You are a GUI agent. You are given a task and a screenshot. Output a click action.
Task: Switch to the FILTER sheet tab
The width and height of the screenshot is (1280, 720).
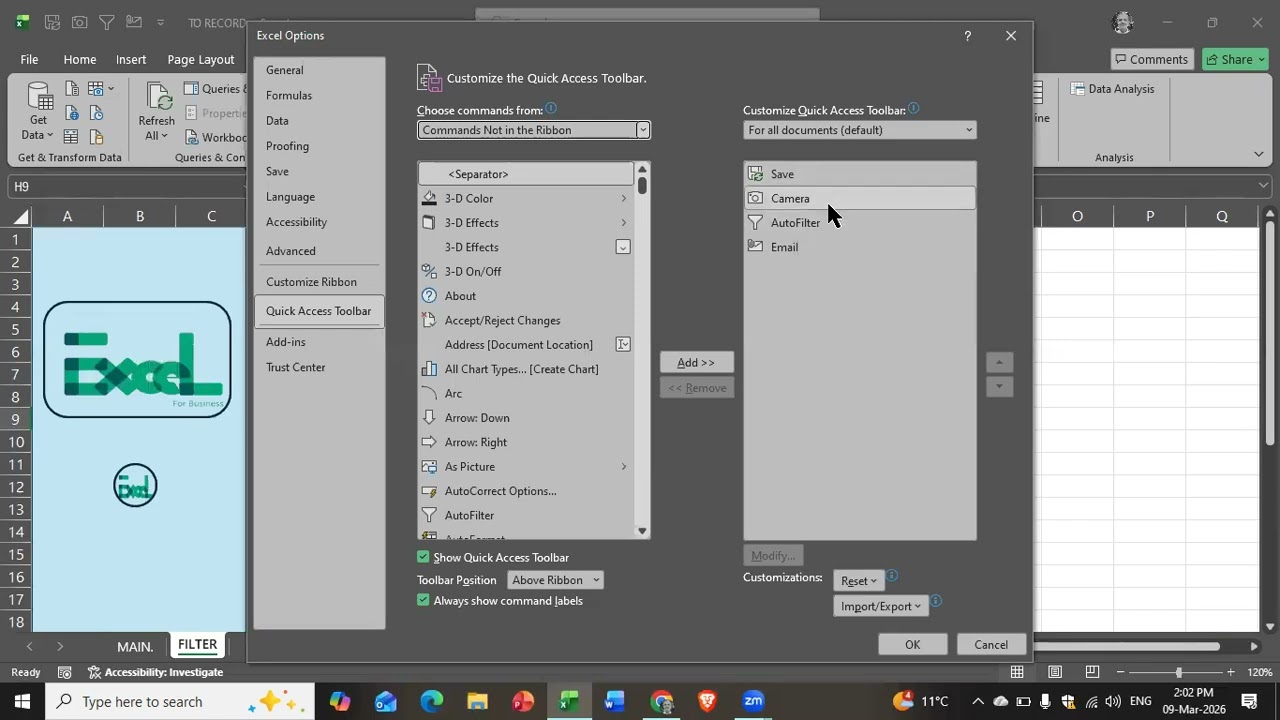click(x=198, y=645)
